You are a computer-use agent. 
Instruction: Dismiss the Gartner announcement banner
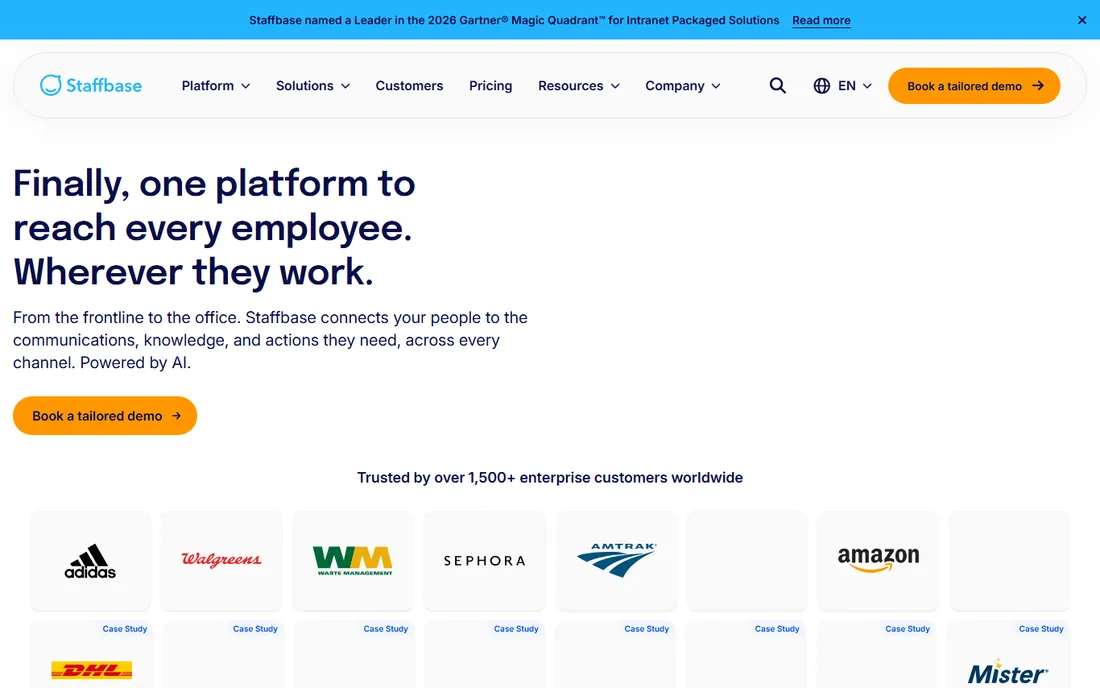(x=1082, y=20)
